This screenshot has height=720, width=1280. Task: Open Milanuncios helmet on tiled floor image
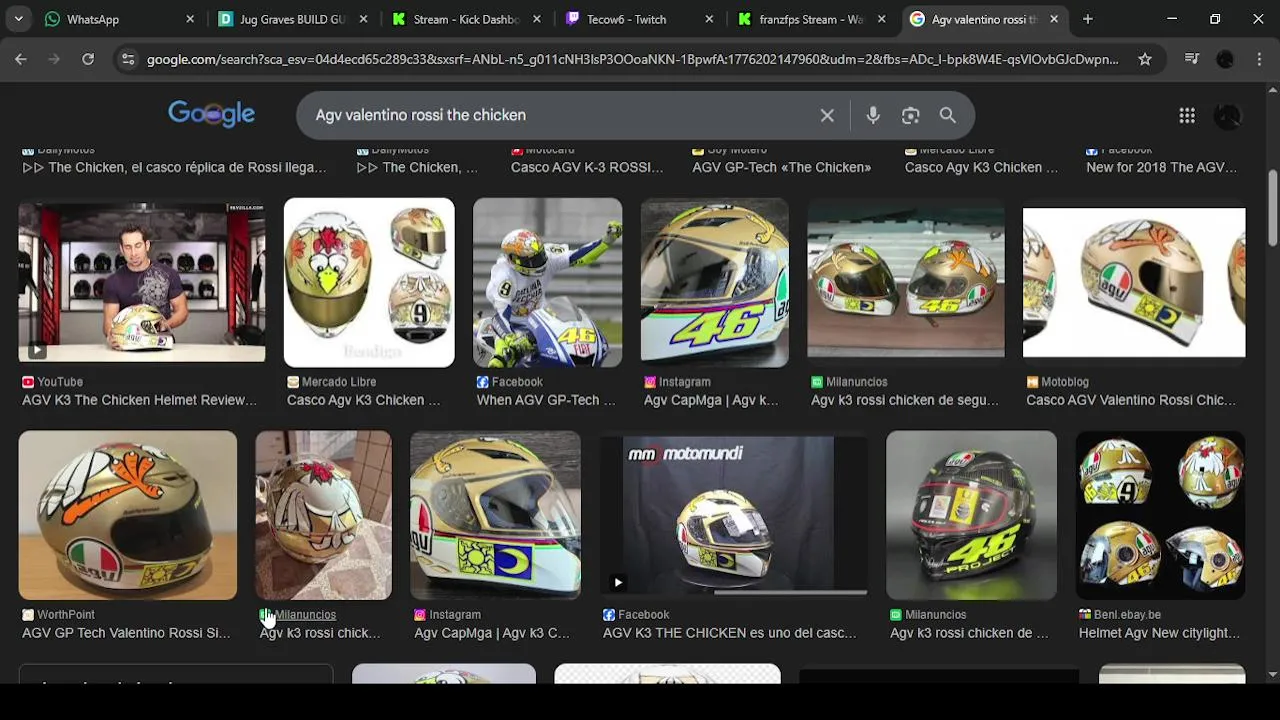click(x=323, y=516)
